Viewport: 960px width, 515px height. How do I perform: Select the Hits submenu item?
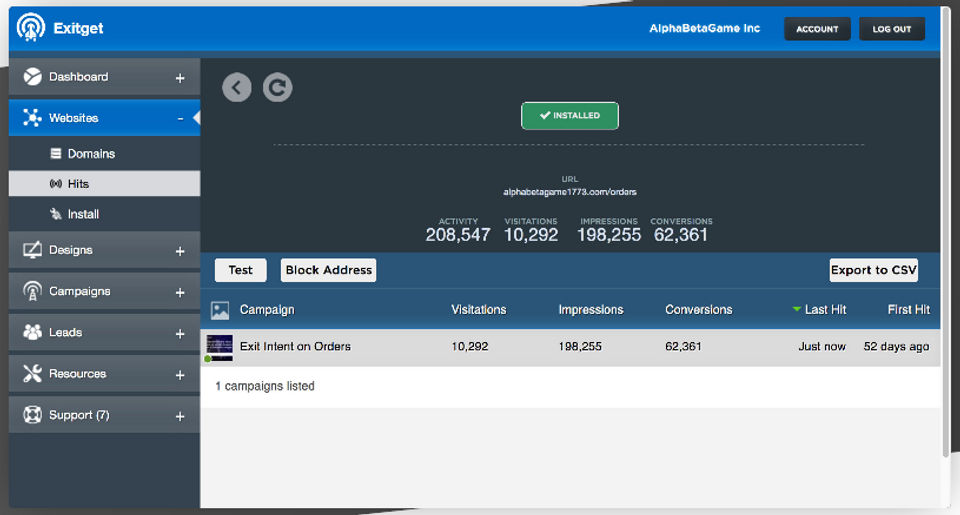[104, 184]
